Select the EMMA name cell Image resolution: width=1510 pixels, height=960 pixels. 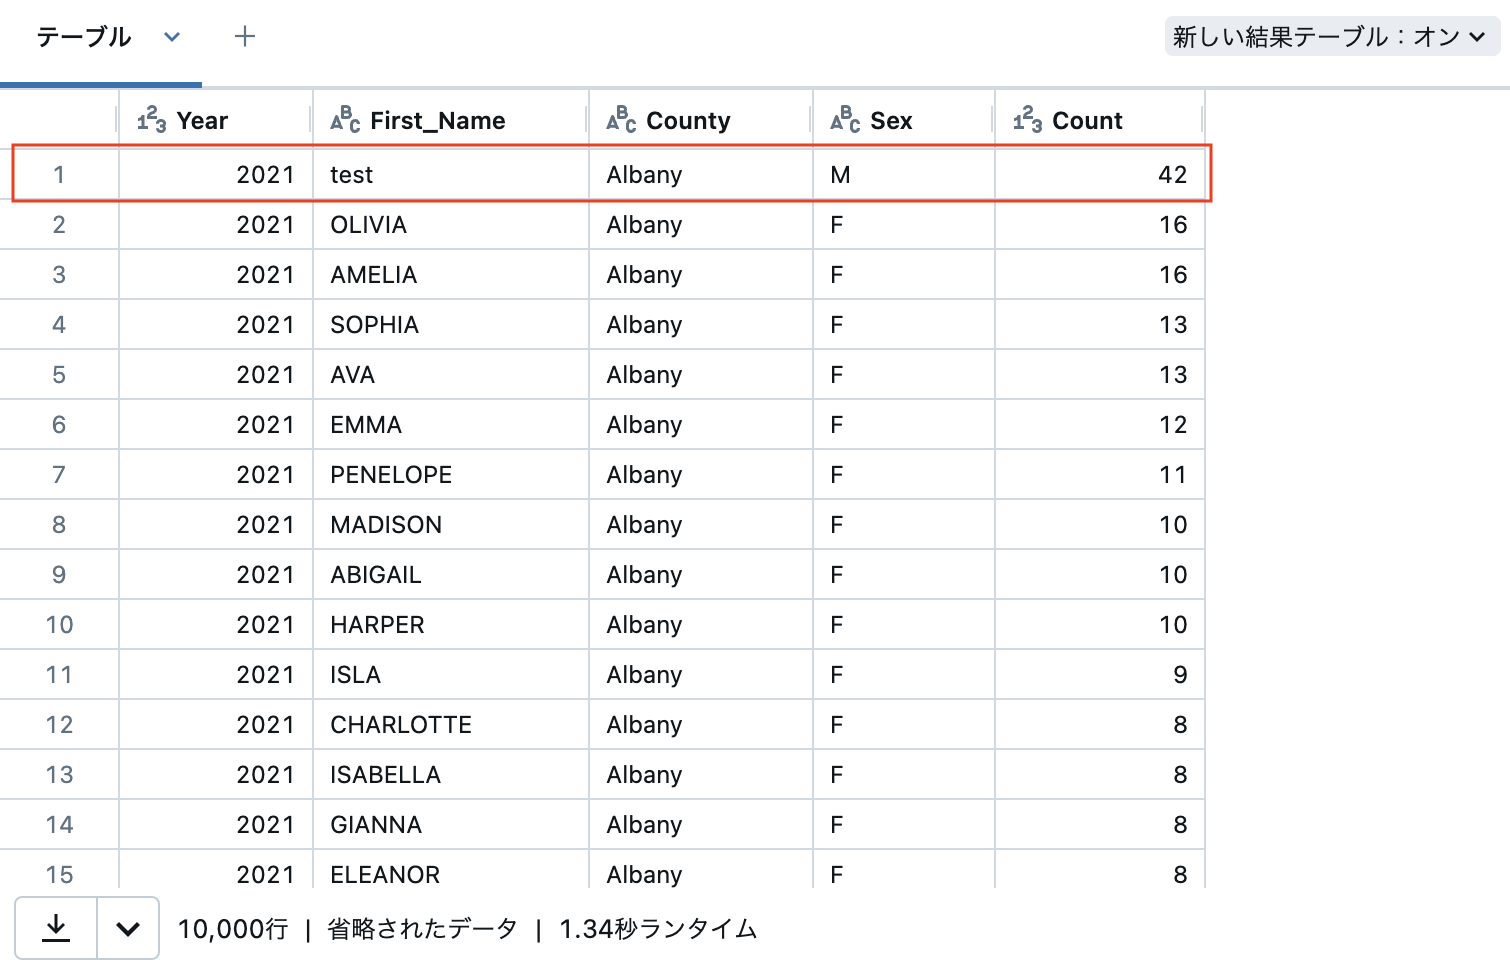point(451,424)
